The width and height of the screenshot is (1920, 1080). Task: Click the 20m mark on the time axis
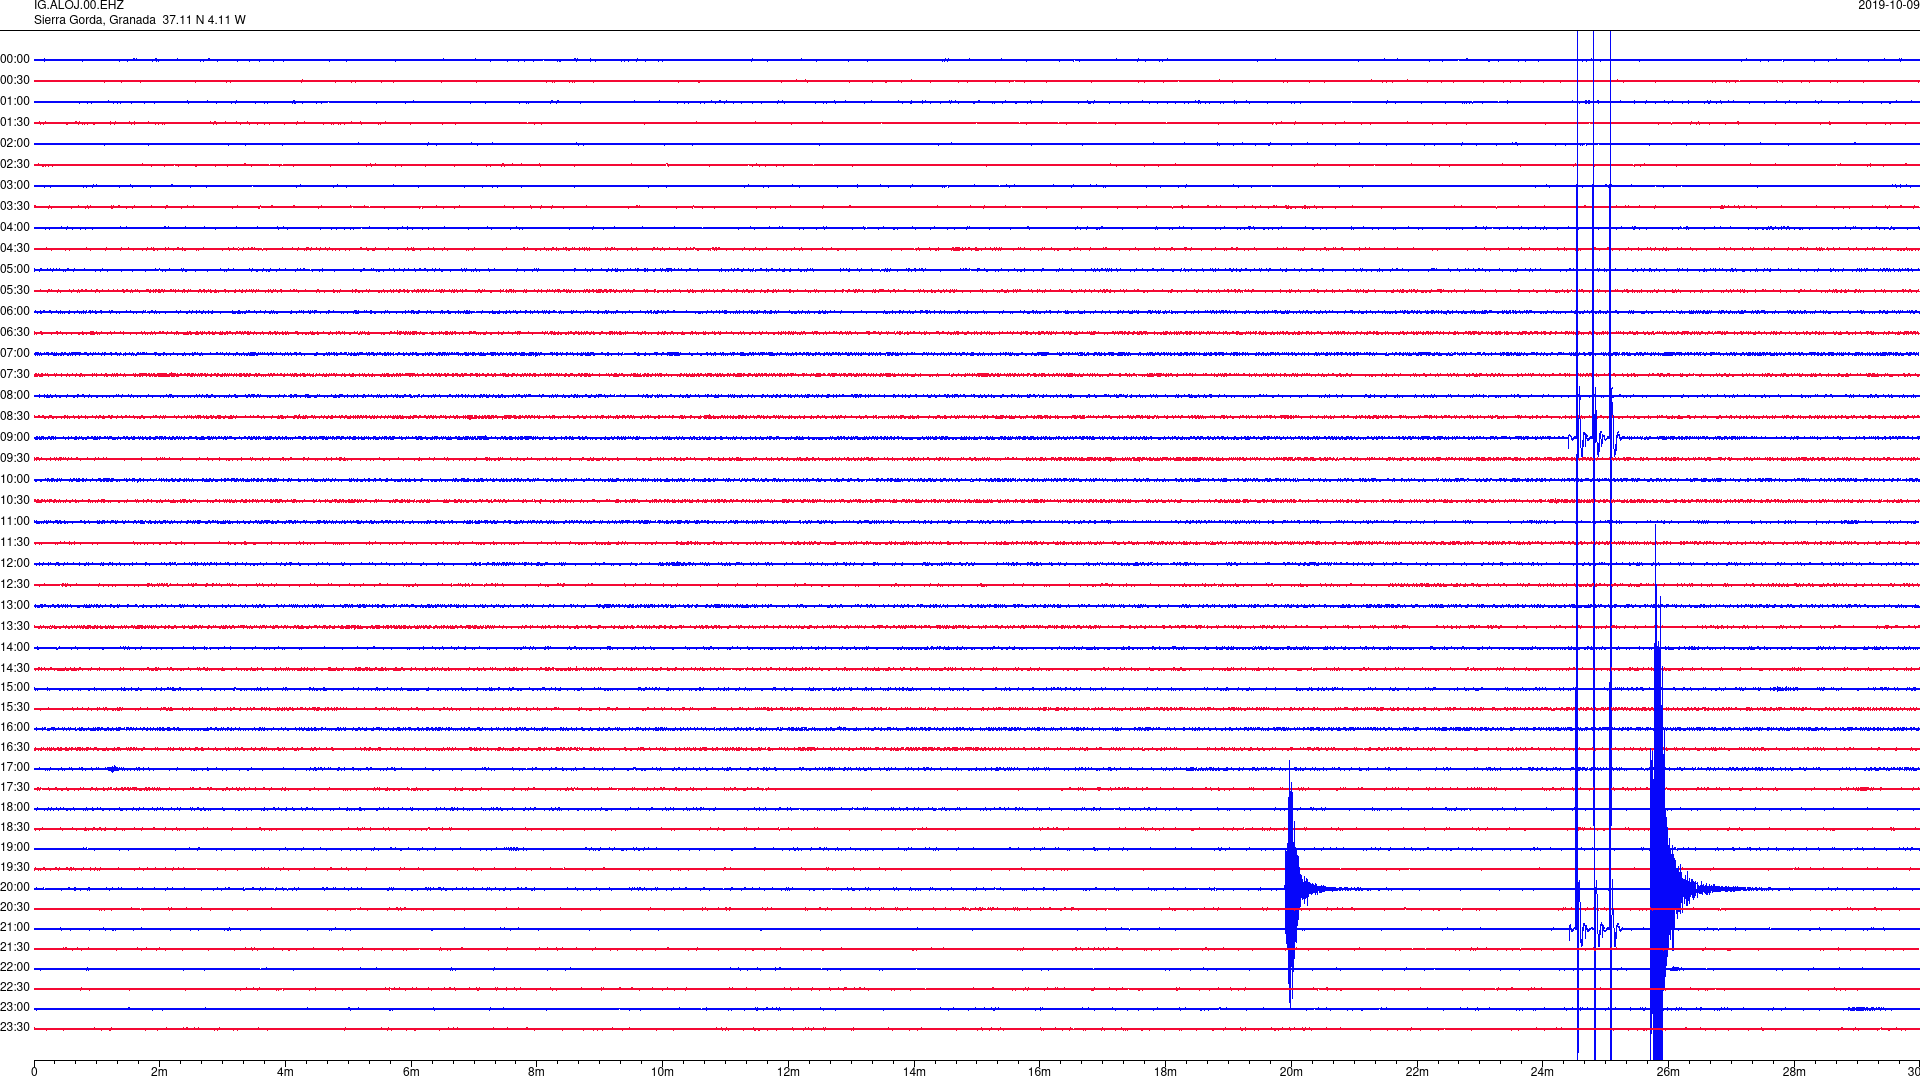point(1291,1072)
